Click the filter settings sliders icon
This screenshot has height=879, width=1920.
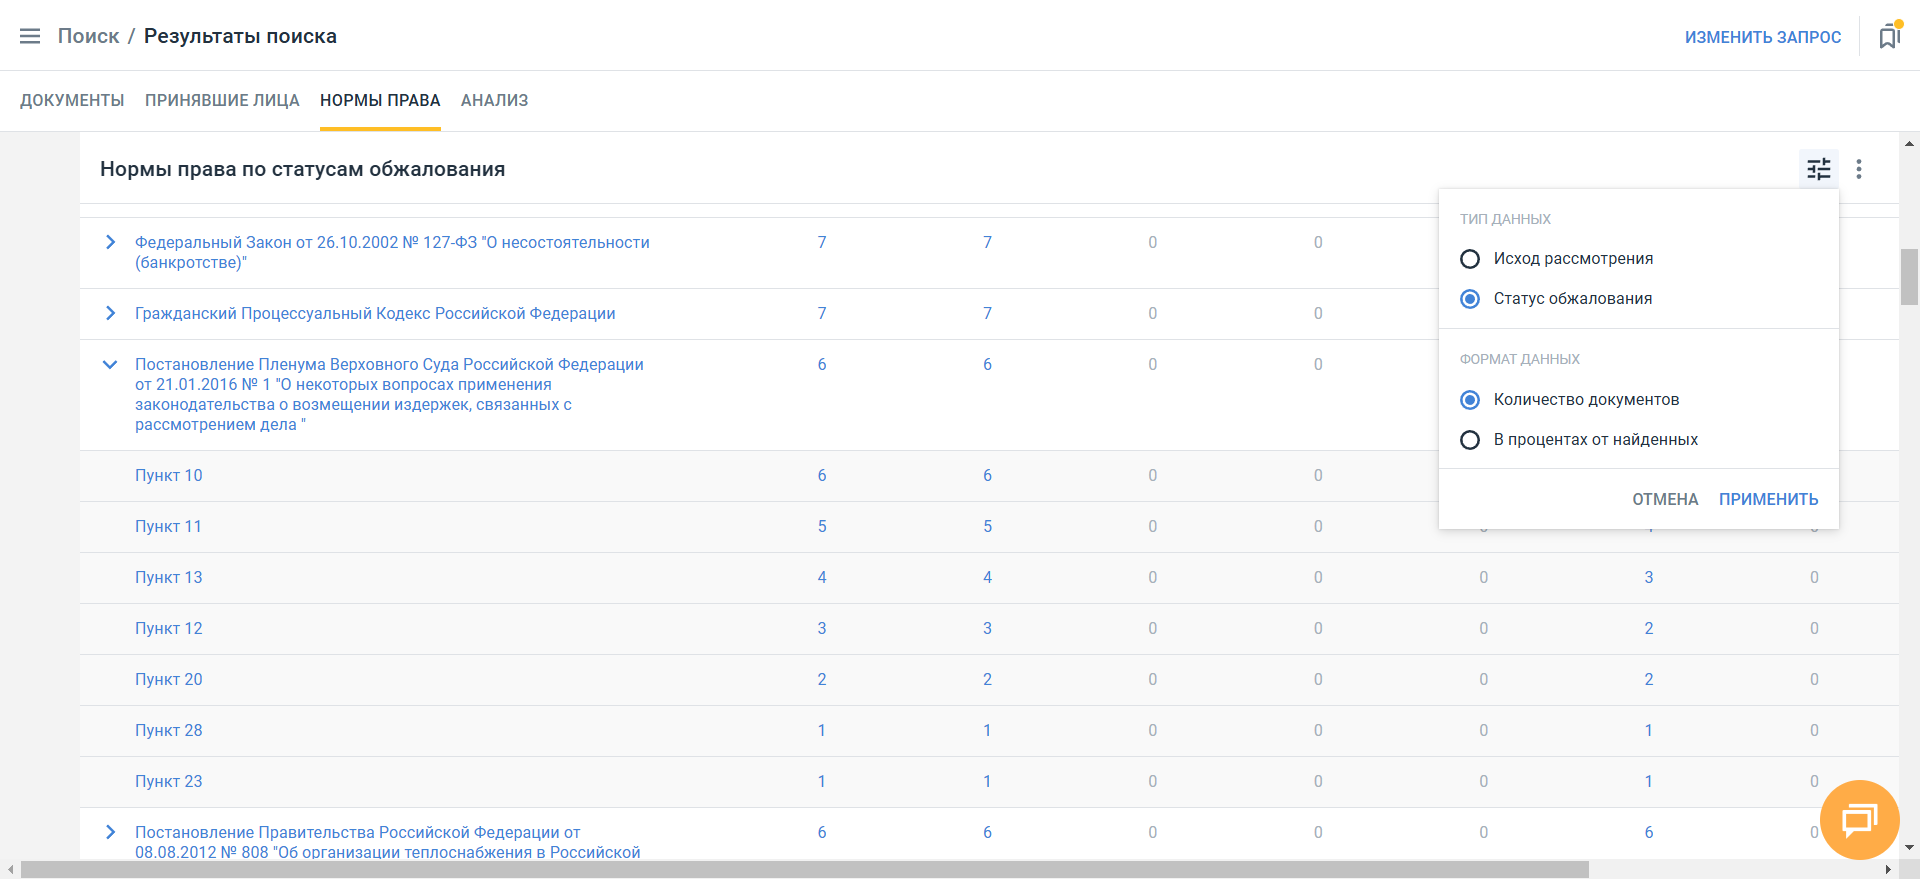pos(1819,169)
